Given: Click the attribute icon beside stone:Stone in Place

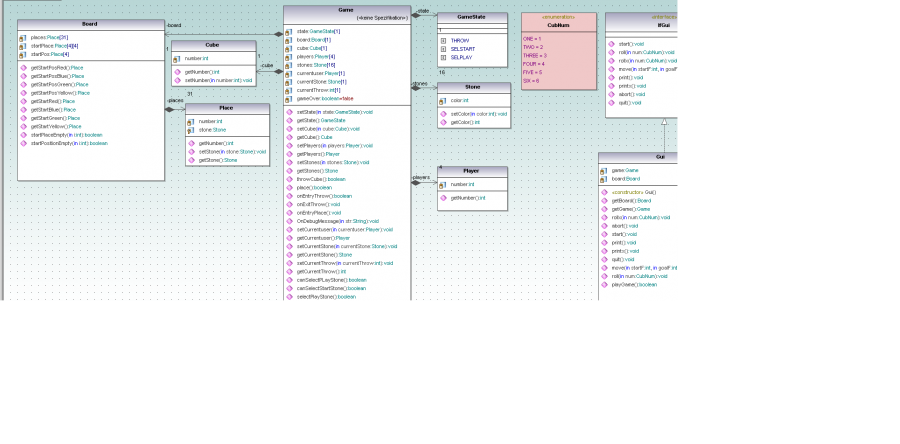Looking at the screenshot, I should [191, 130].
